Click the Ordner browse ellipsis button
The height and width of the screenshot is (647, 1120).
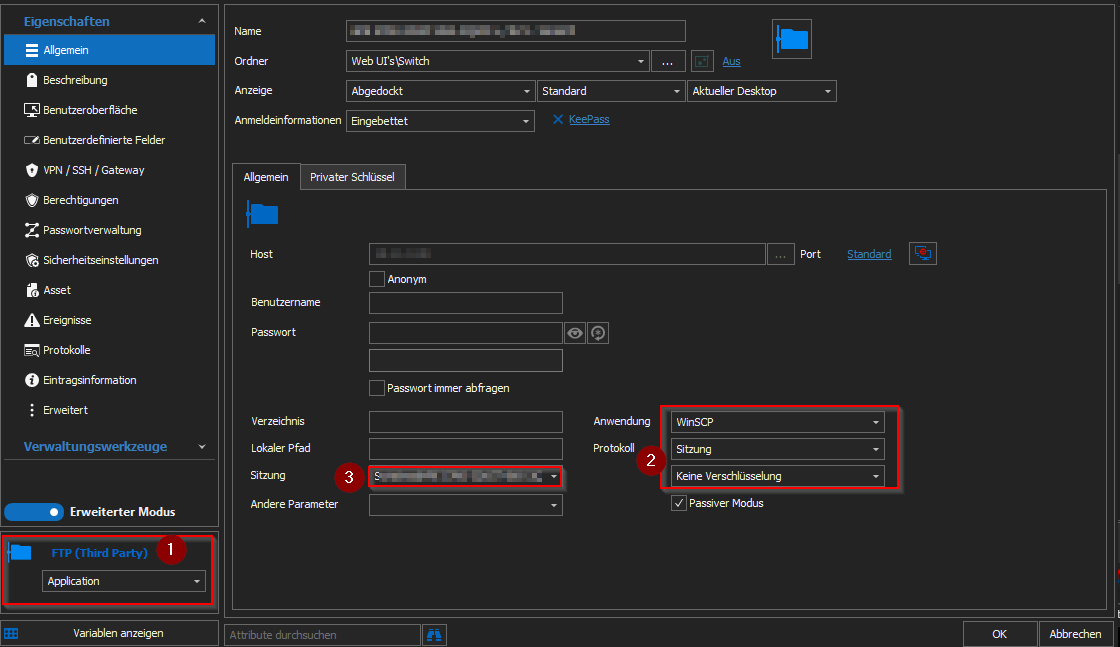point(668,61)
